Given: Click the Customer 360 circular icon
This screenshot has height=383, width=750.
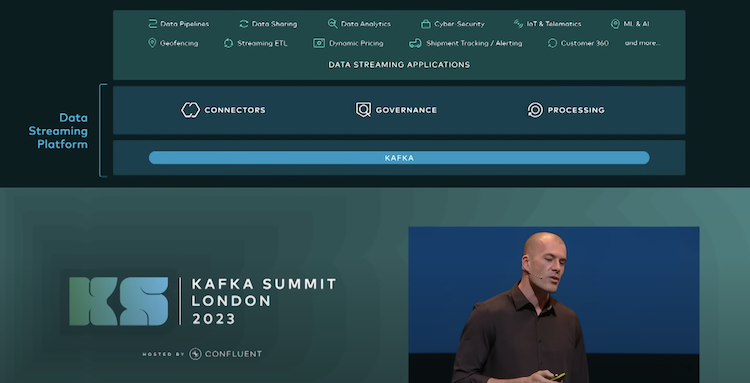Looking at the screenshot, I should (x=552, y=43).
